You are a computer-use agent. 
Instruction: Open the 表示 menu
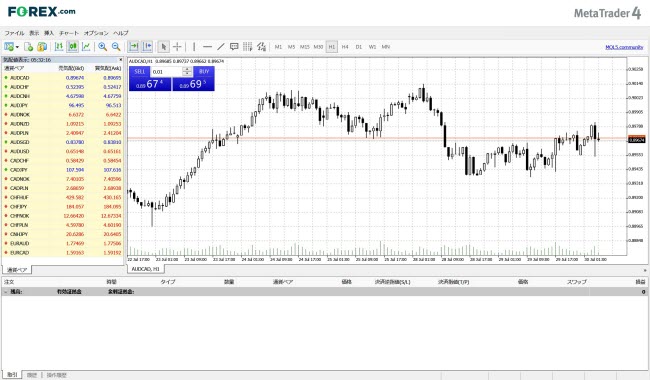pyautogui.click(x=34, y=33)
